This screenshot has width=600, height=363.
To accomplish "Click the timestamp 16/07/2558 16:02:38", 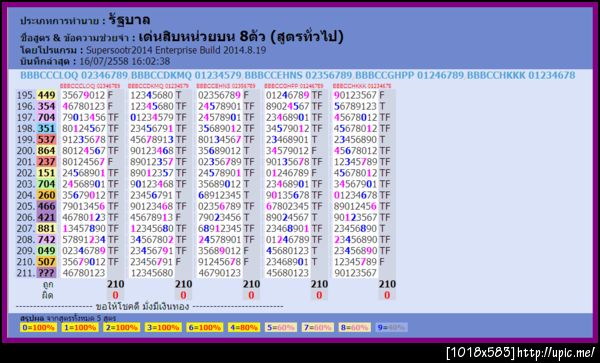I will click(x=125, y=61).
